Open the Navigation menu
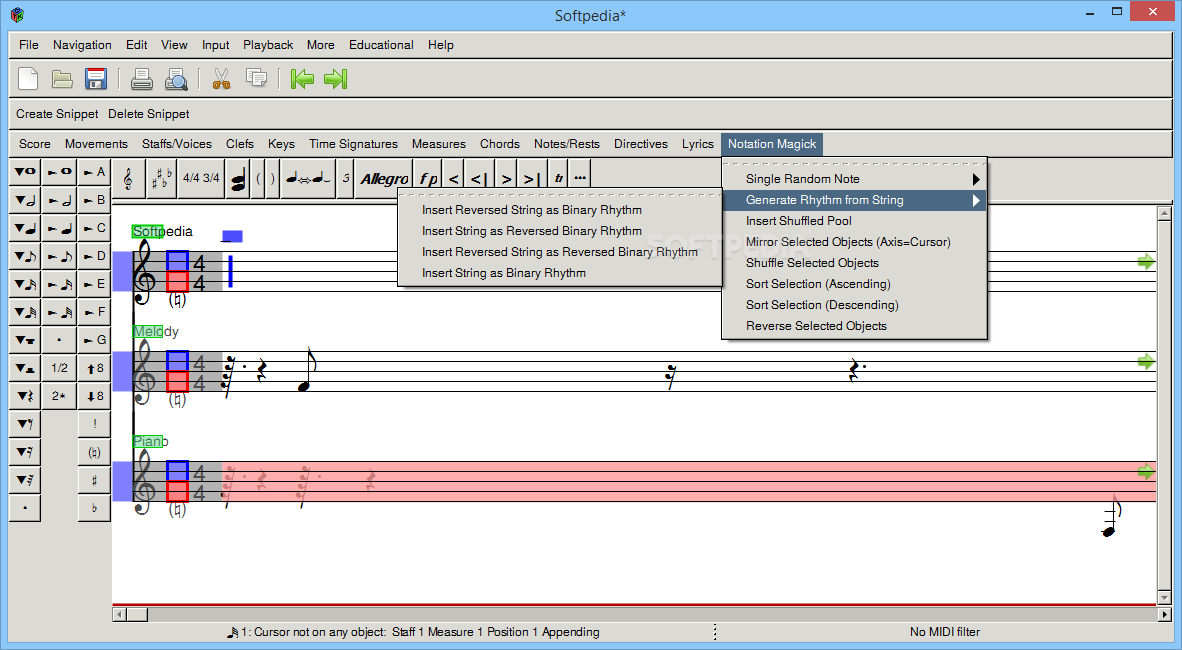The height and width of the screenshot is (650, 1182). [x=82, y=45]
